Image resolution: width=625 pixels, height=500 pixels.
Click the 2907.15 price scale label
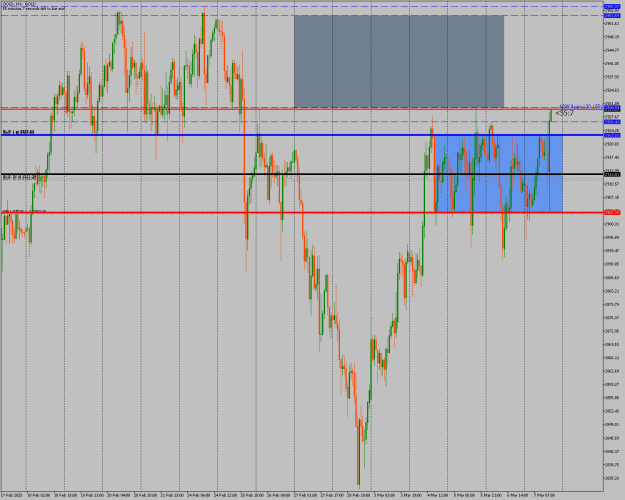(x=612, y=197)
